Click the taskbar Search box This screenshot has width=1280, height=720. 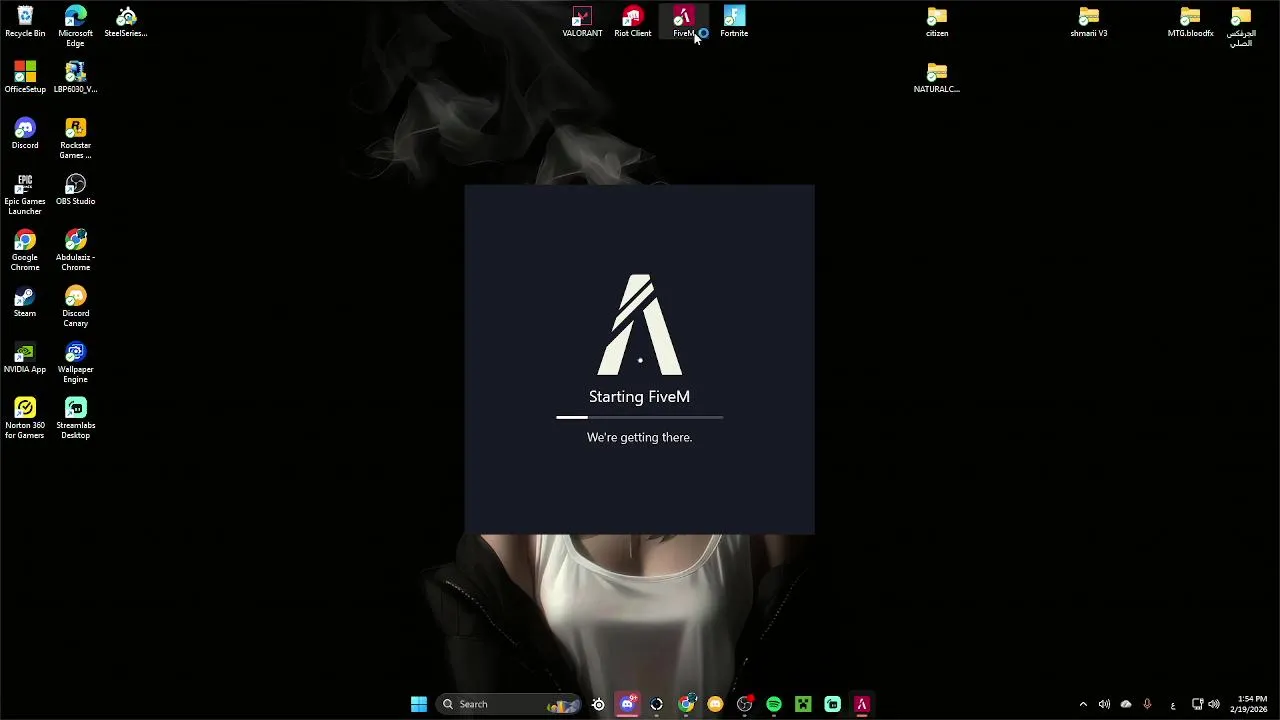[509, 704]
